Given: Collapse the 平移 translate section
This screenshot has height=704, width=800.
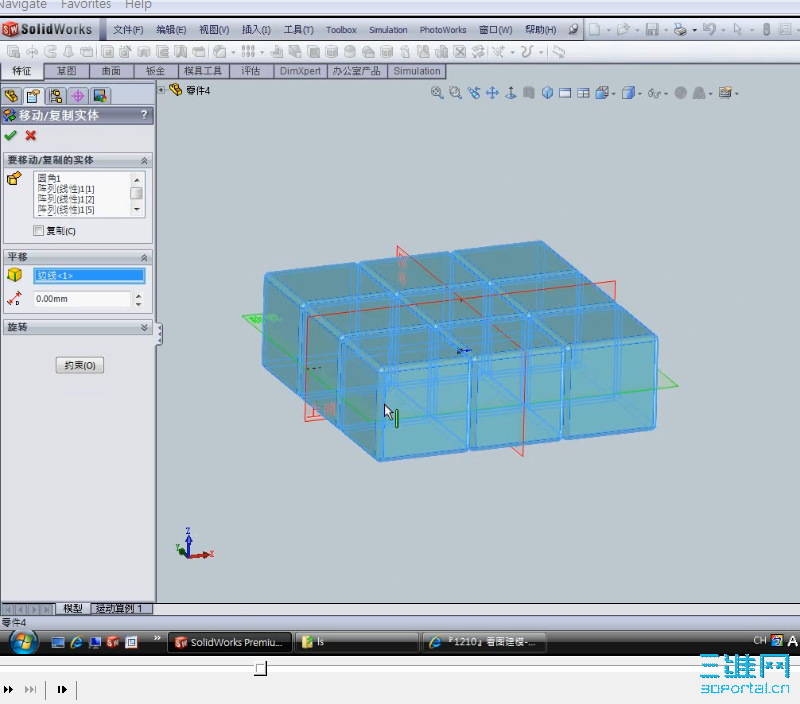Looking at the screenshot, I should (x=144, y=258).
